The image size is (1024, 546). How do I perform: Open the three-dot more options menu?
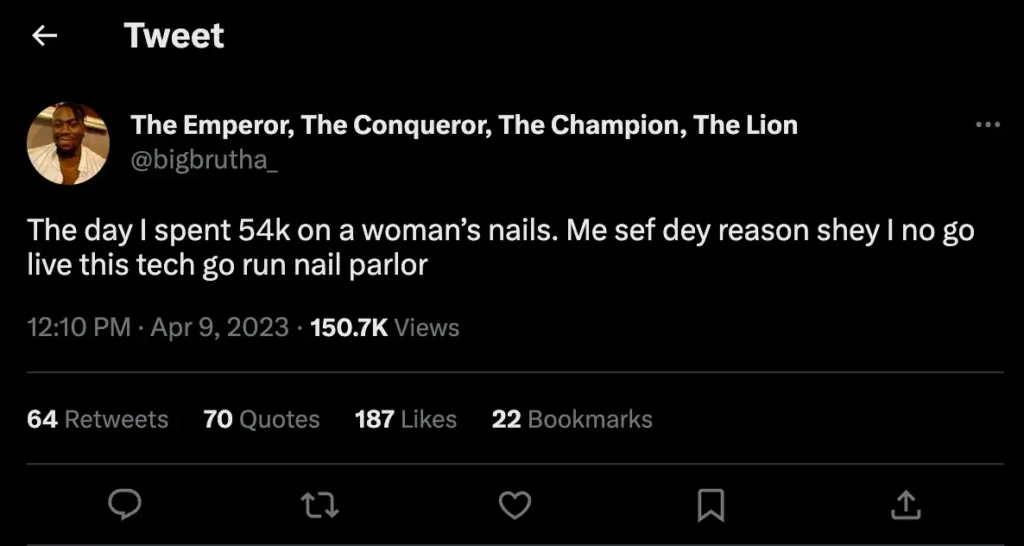[987, 125]
